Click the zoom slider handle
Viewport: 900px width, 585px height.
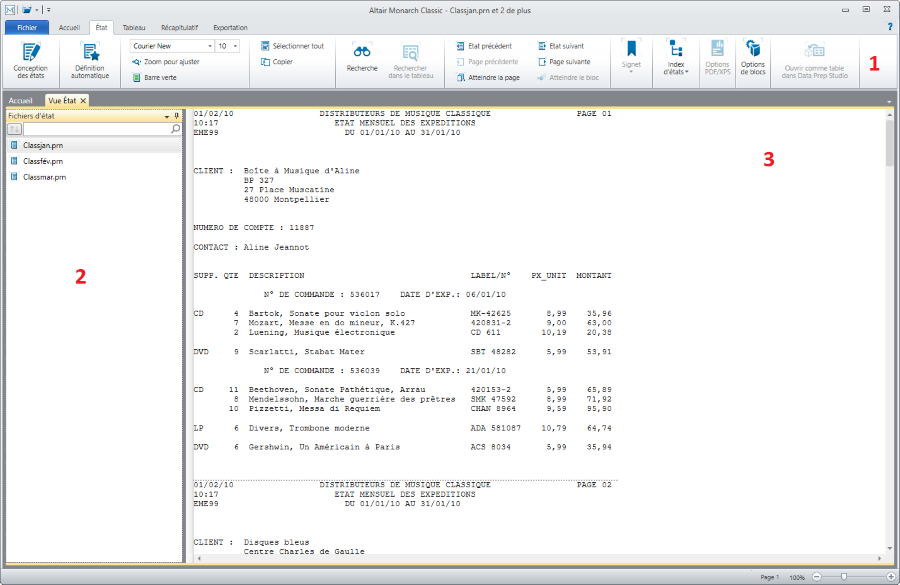(x=845, y=577)
